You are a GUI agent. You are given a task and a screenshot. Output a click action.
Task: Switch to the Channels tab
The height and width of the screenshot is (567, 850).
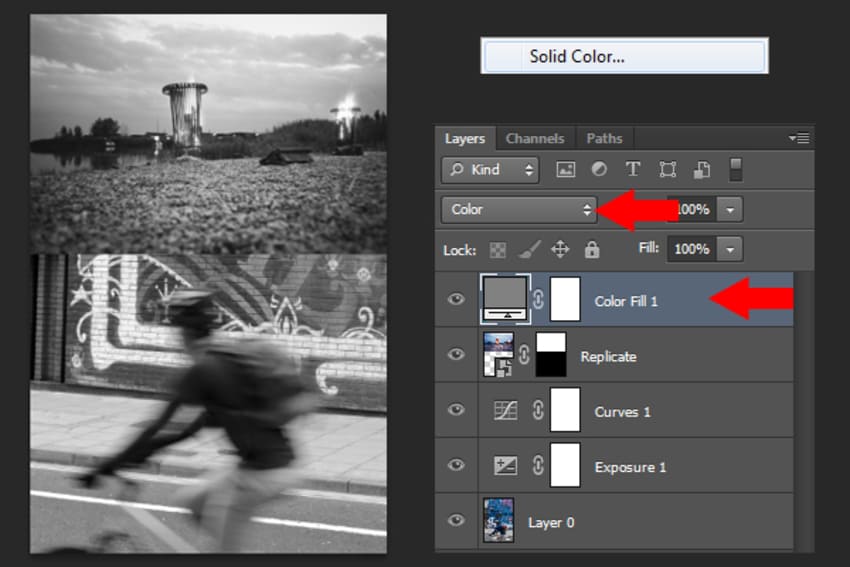click(535, 139)
